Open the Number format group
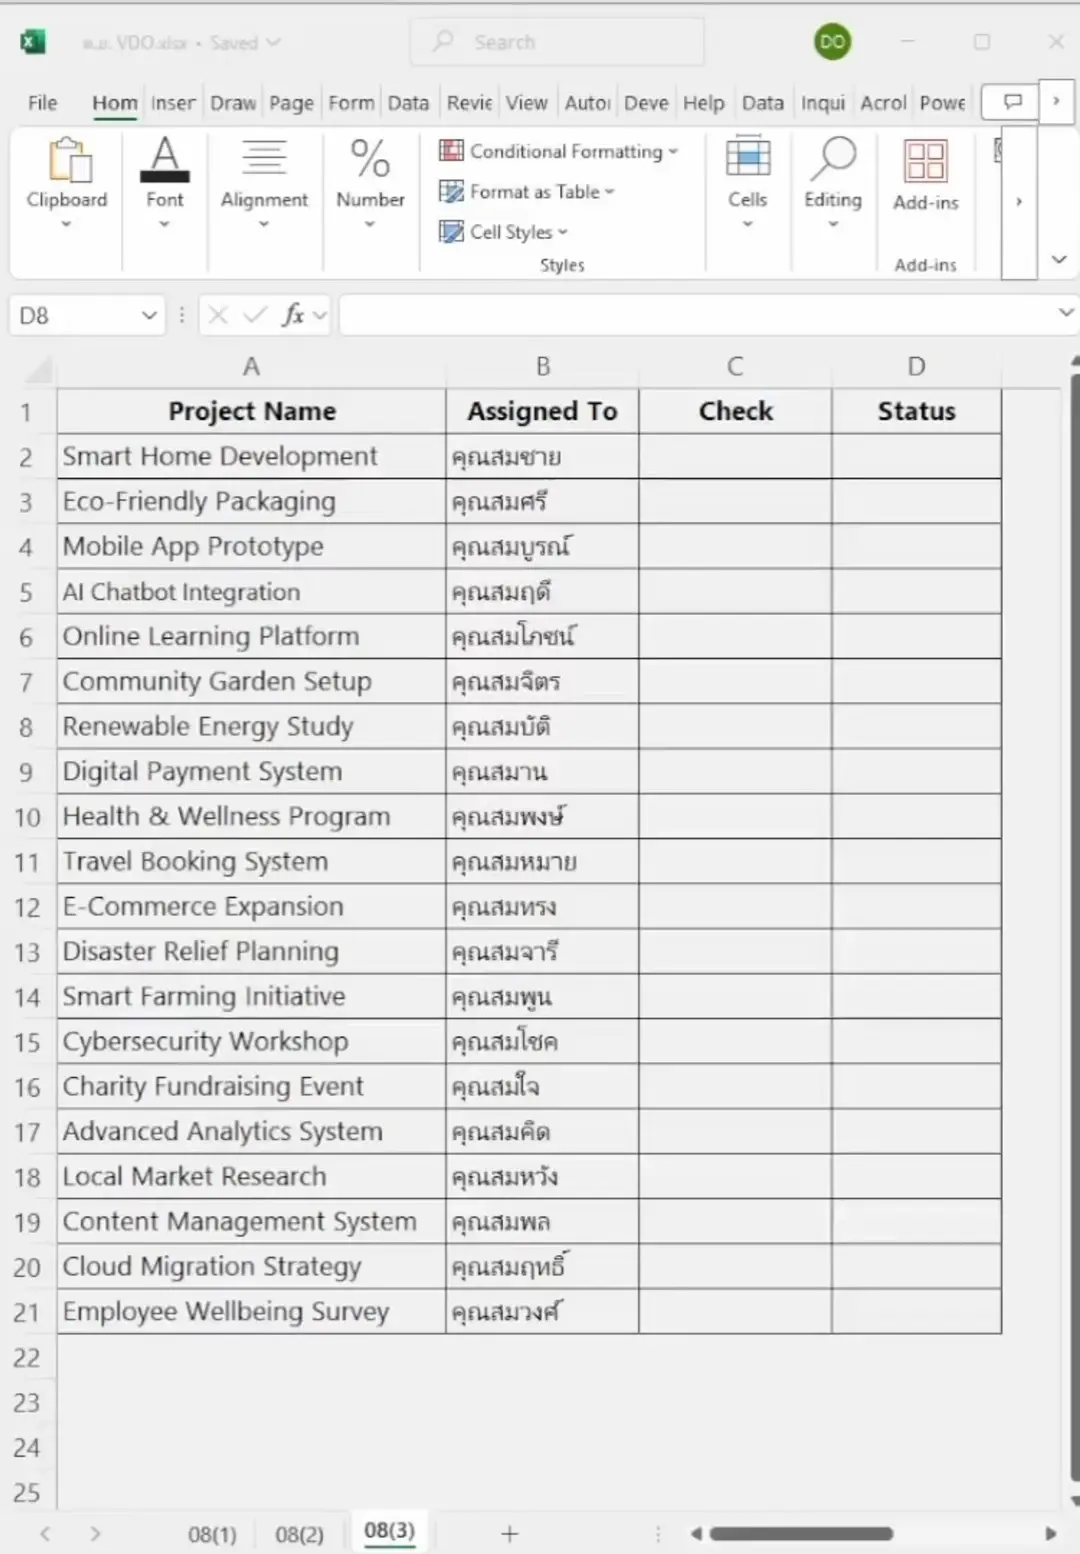This screenshot has height=1554, width=1080. pos(370,184)
